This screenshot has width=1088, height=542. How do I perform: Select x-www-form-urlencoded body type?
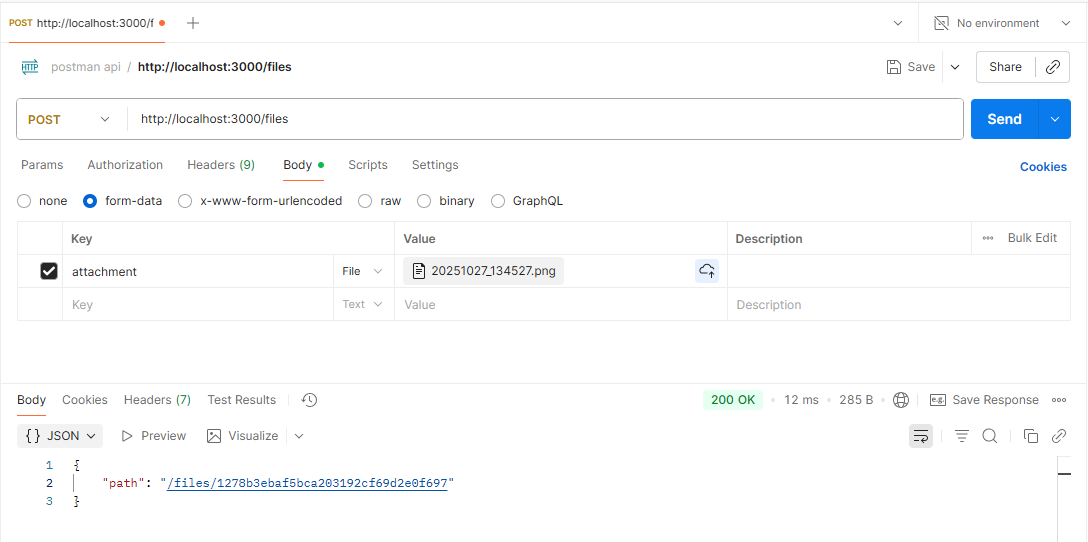pos(185,201)
